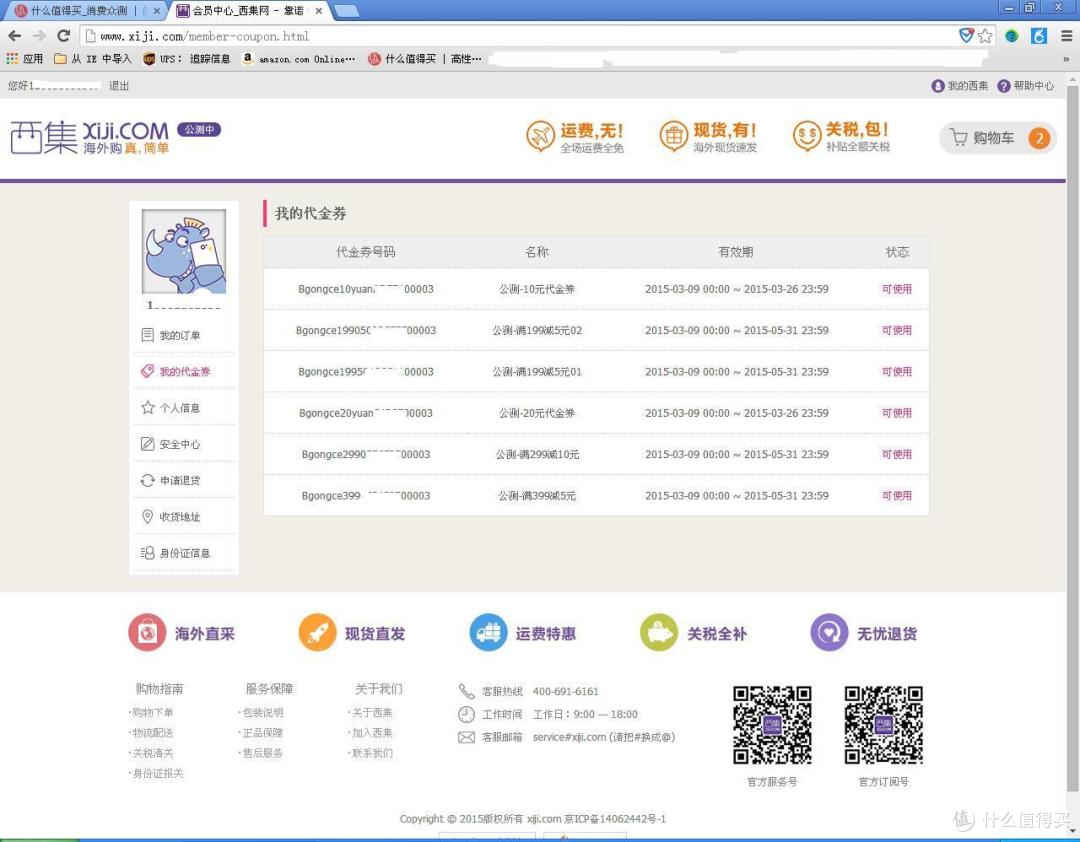Screen dimensions: 1080x842
Task: Click the 关税全补 piggy bank icon
Action: tap(659, 632)
